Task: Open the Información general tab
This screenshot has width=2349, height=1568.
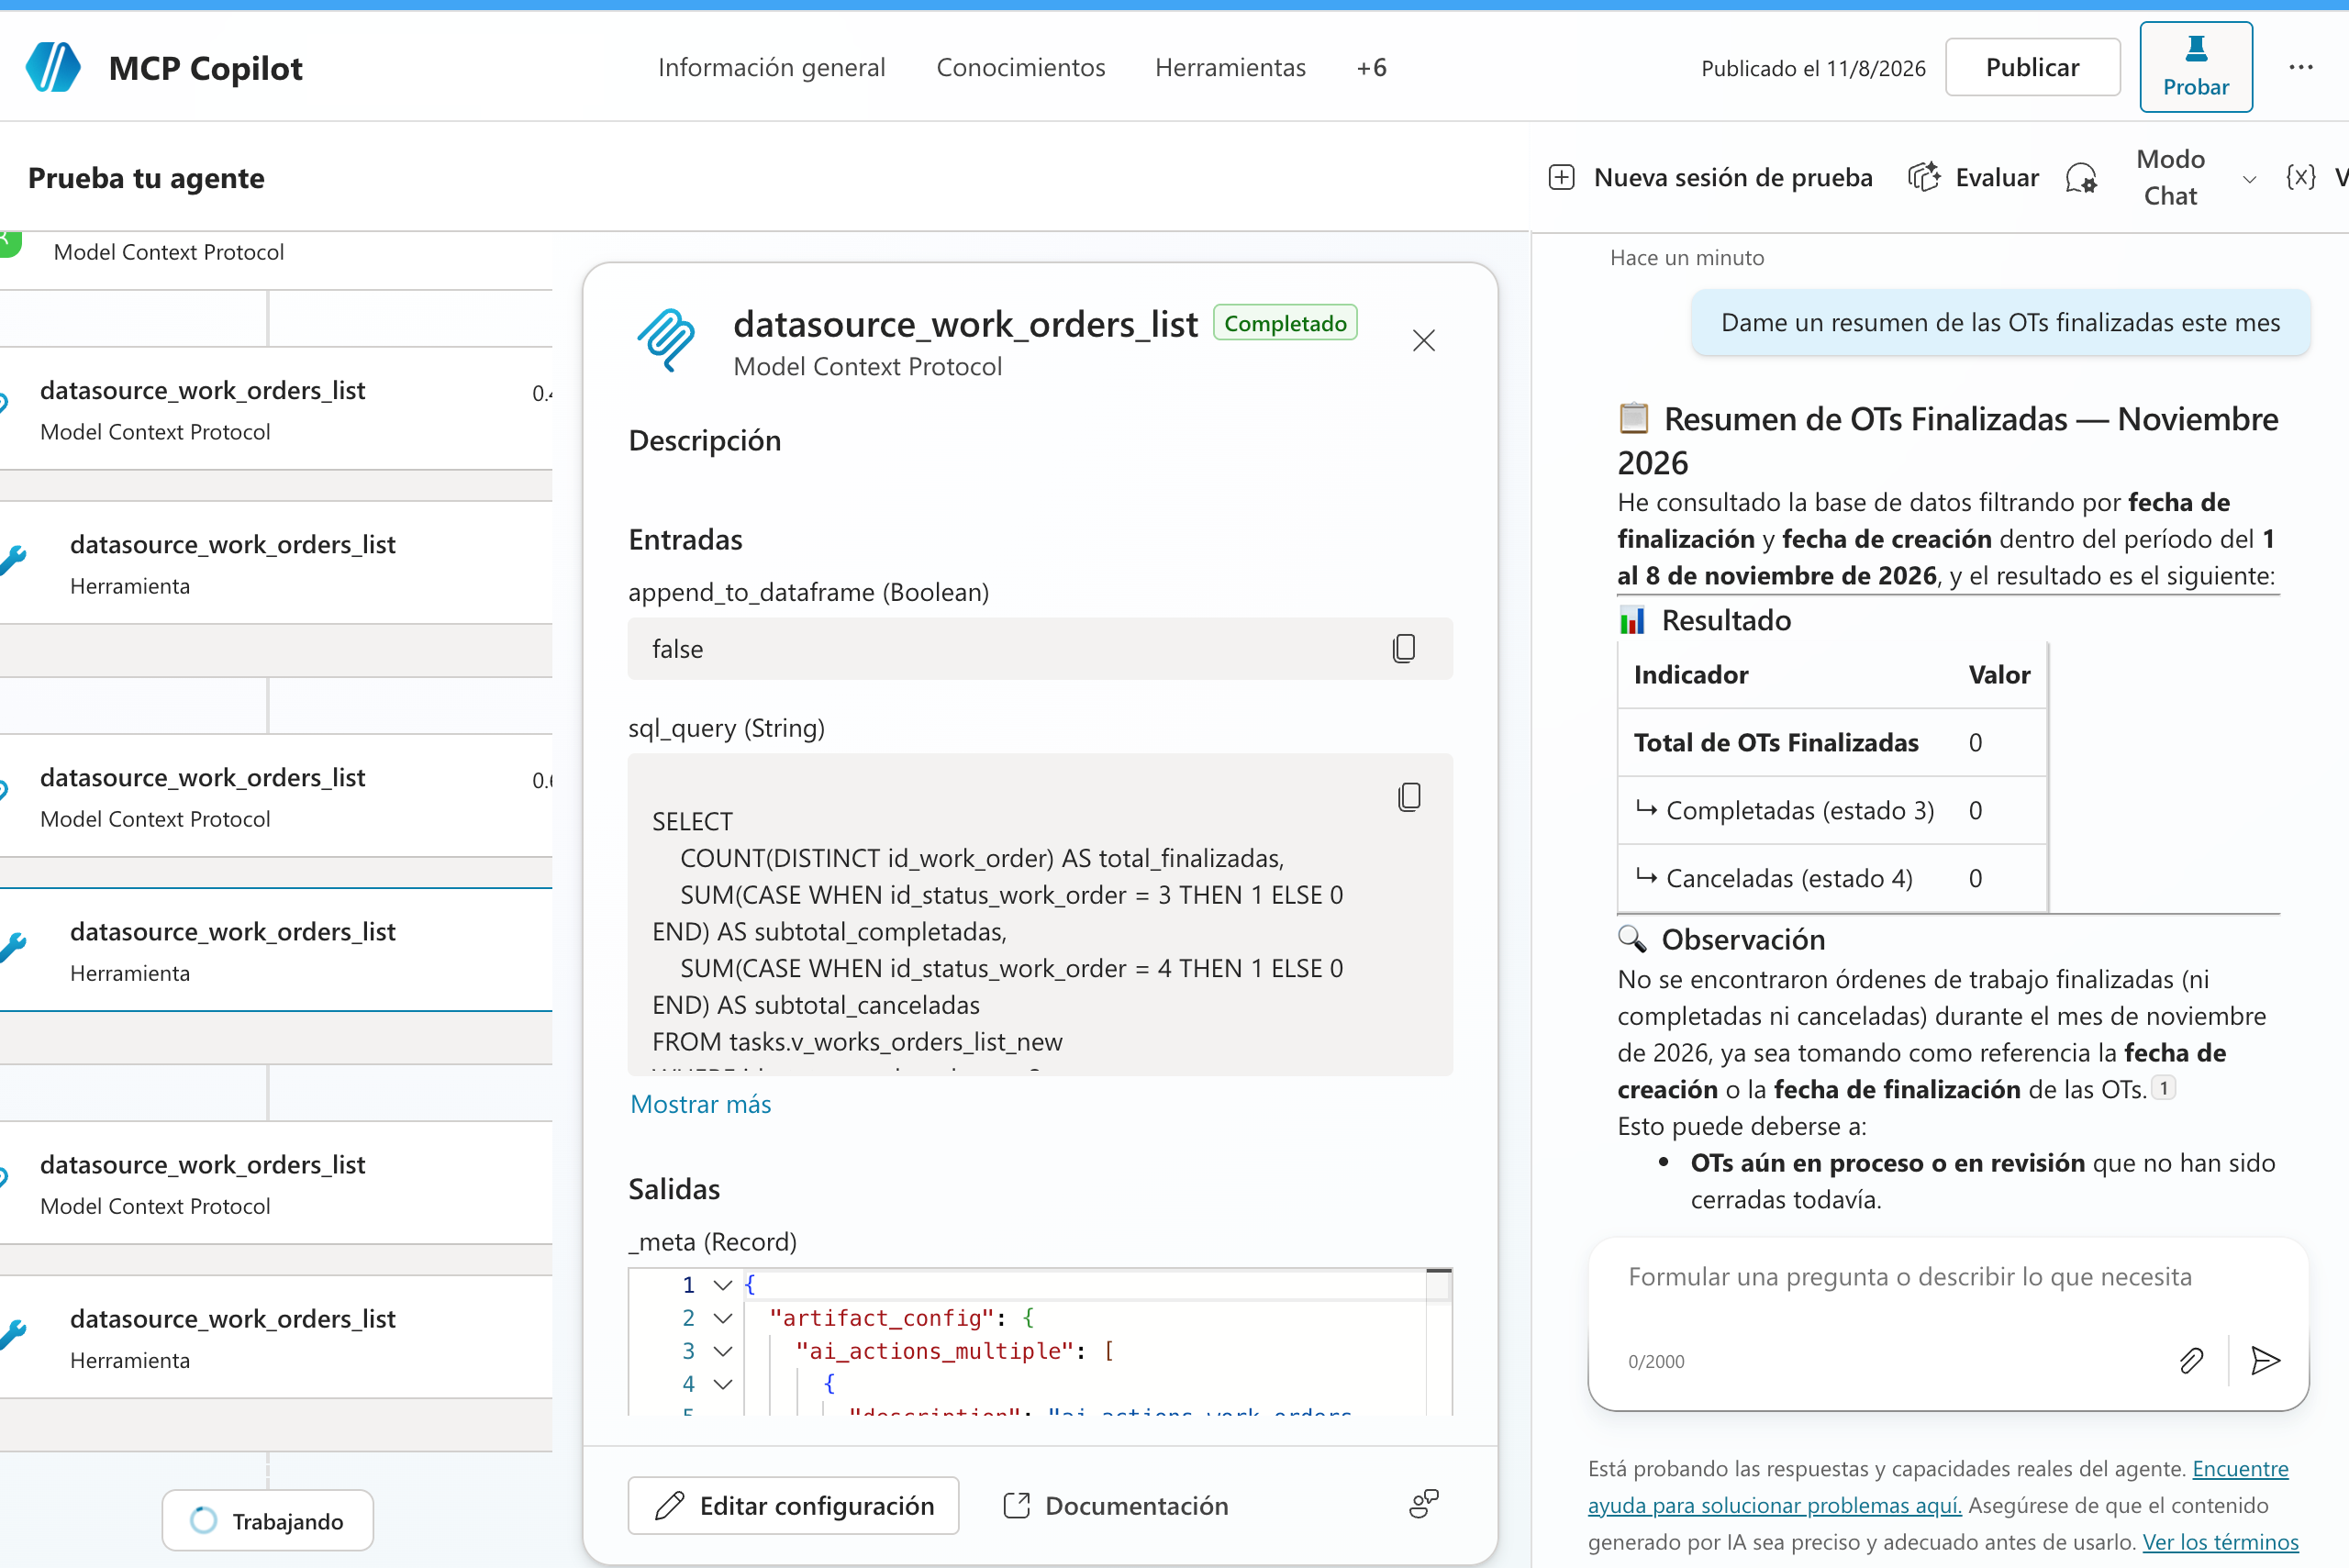Action: coord(771,67)
